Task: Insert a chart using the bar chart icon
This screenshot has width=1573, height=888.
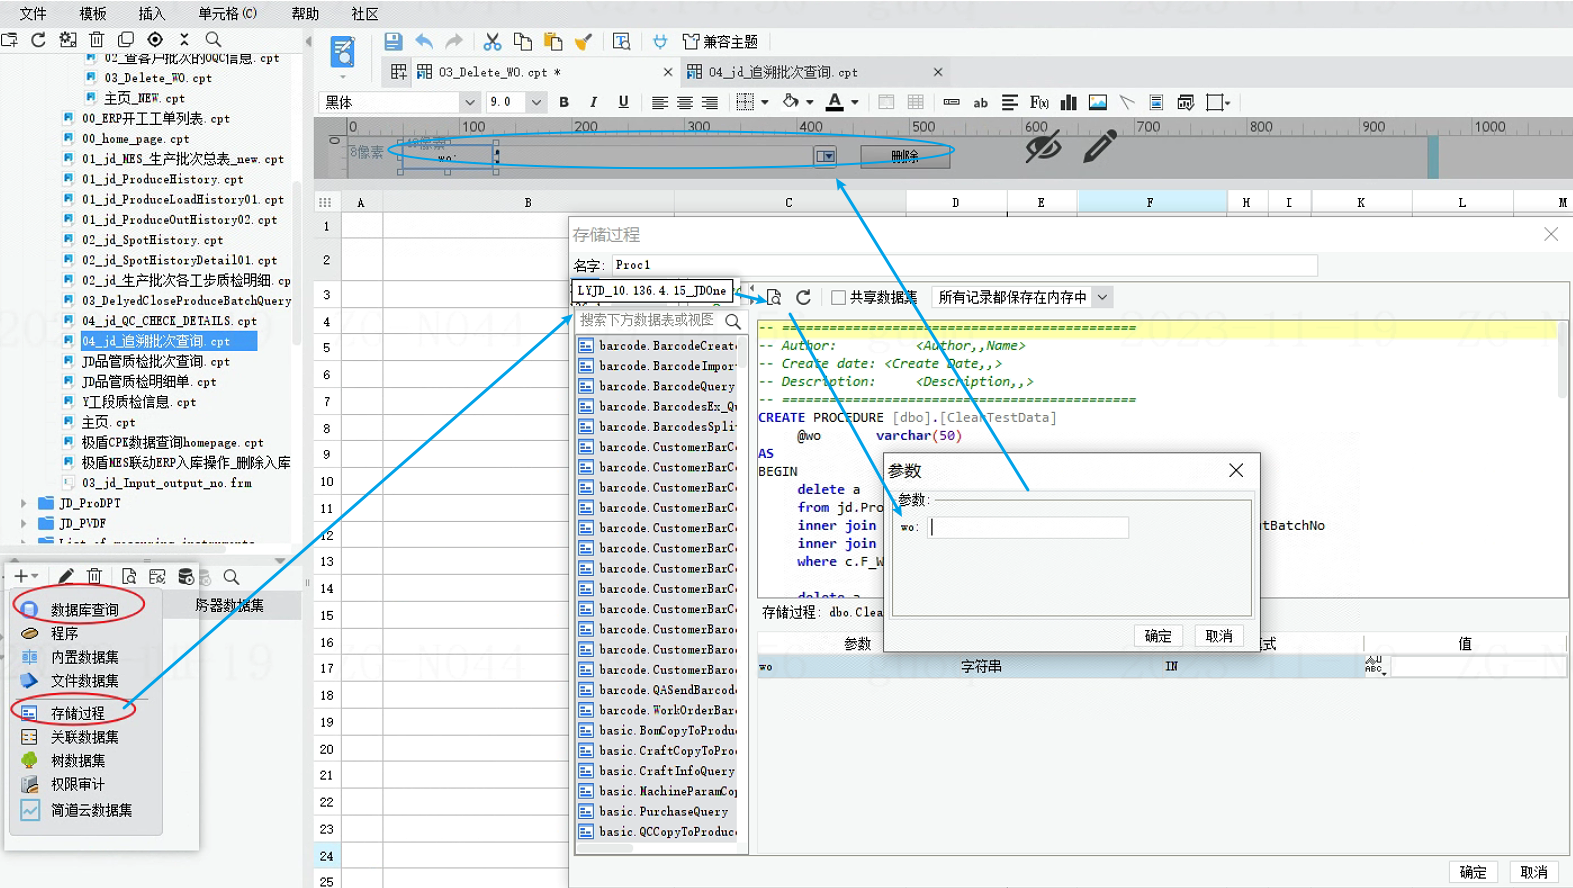Action: [1068, 102]
